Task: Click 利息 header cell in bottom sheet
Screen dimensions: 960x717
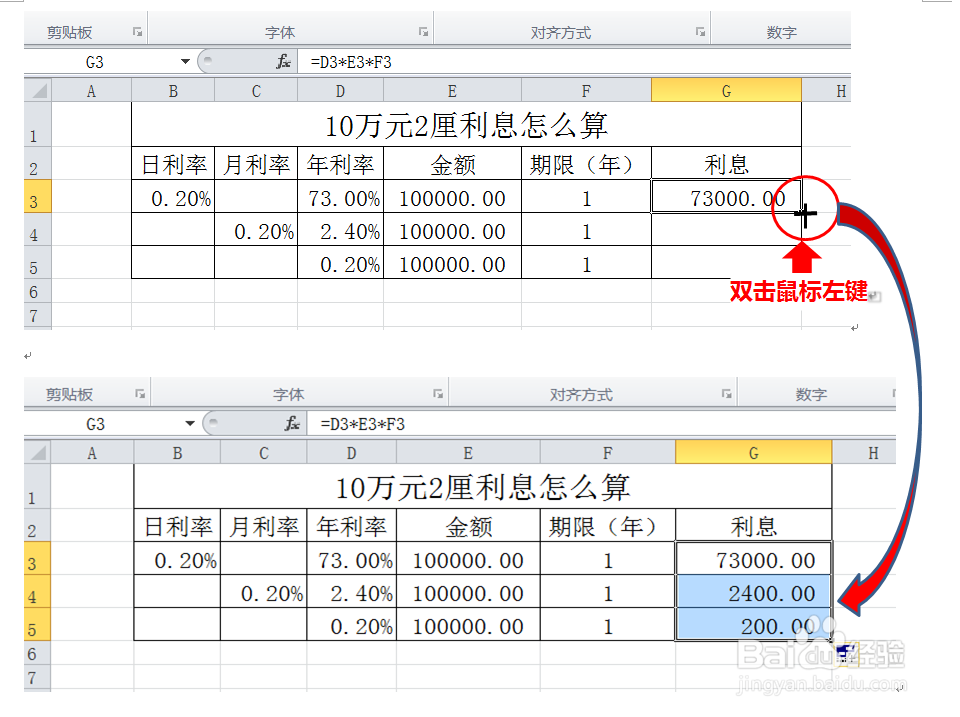Action: coord(754,525)
